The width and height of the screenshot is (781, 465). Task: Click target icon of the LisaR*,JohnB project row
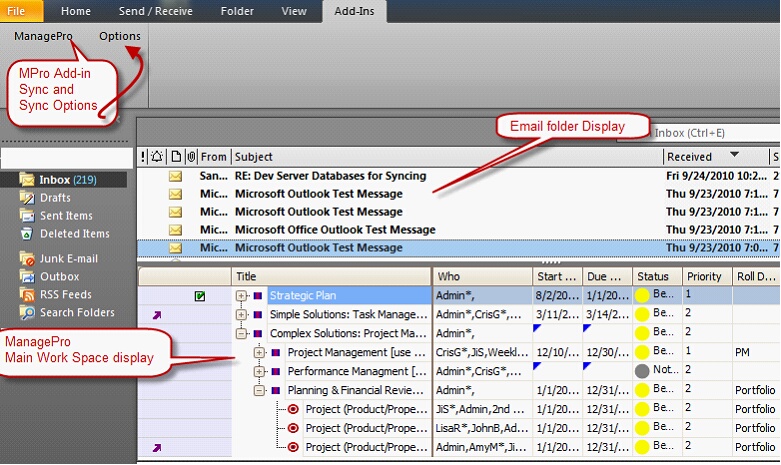click(293, 428)
